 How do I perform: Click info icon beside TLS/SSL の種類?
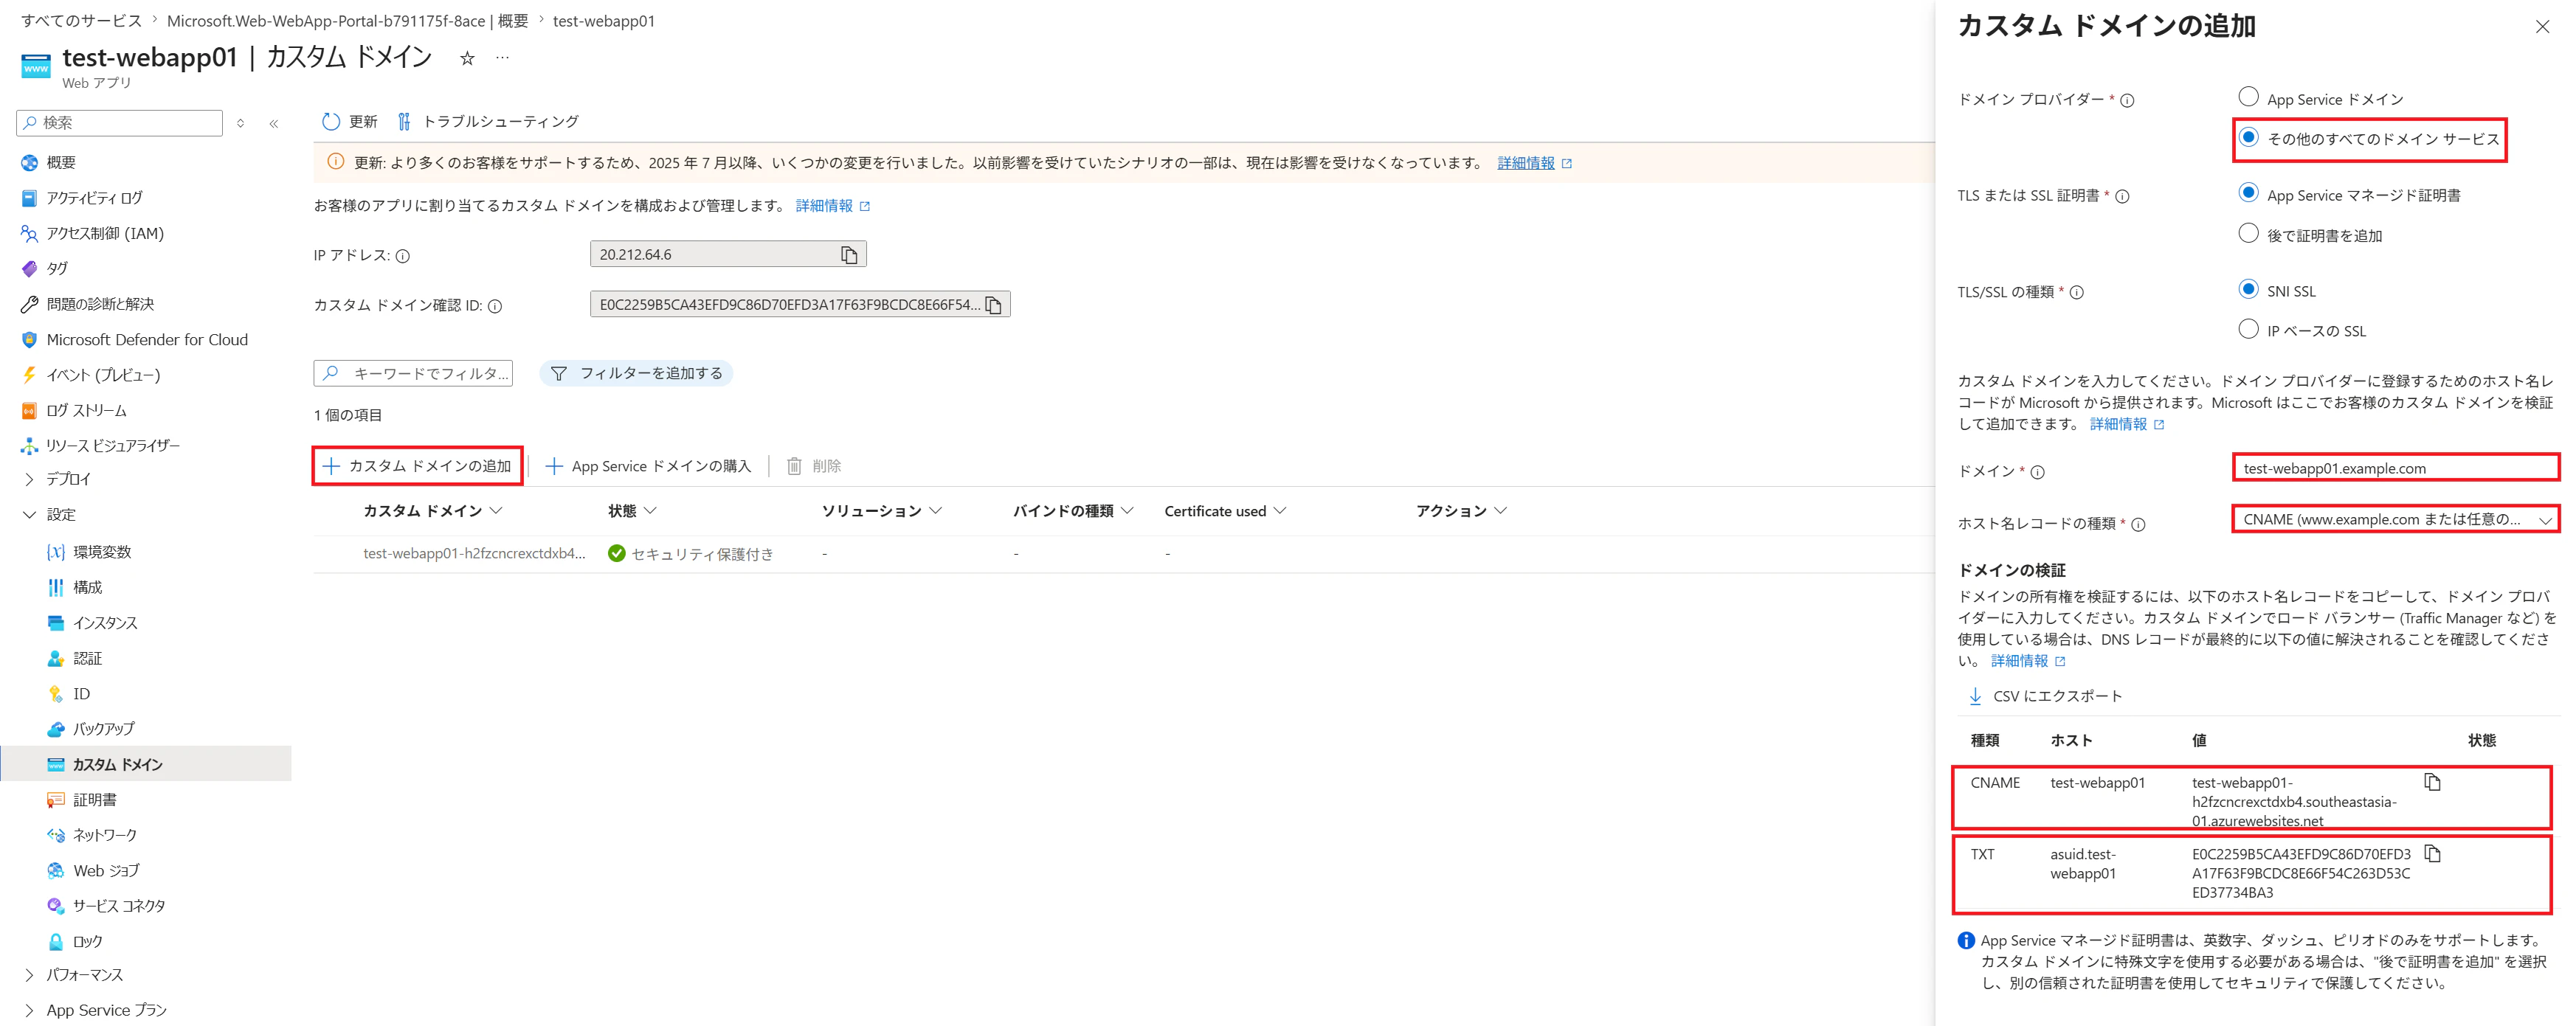[2077, 292]
